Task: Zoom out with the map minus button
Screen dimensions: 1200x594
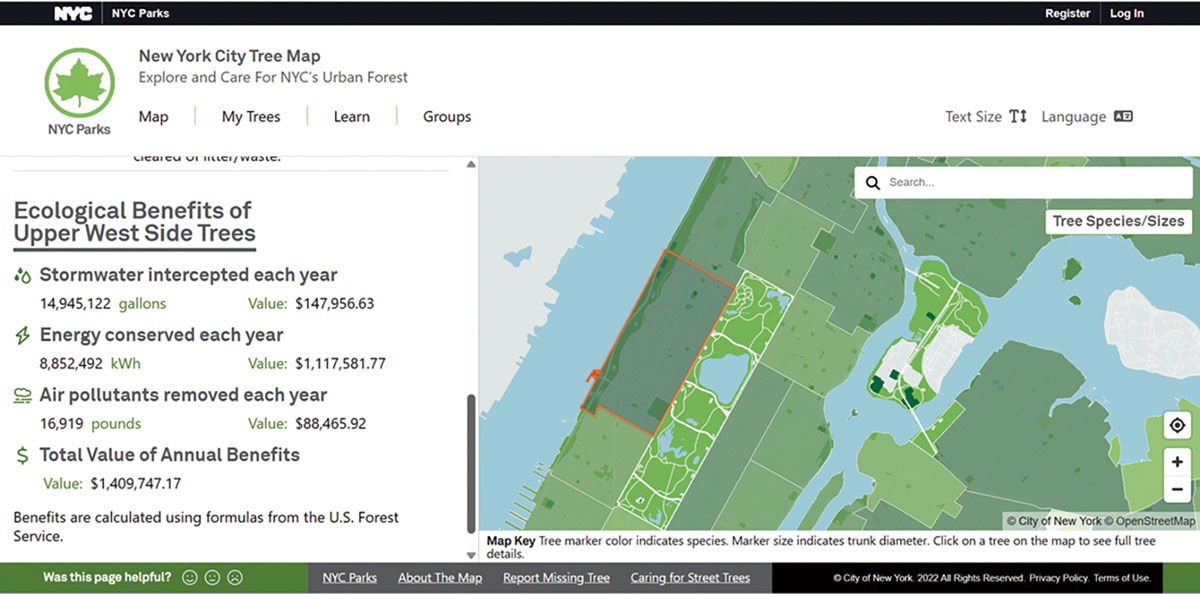Action: pyautogui.click(x=1178, y=489)
